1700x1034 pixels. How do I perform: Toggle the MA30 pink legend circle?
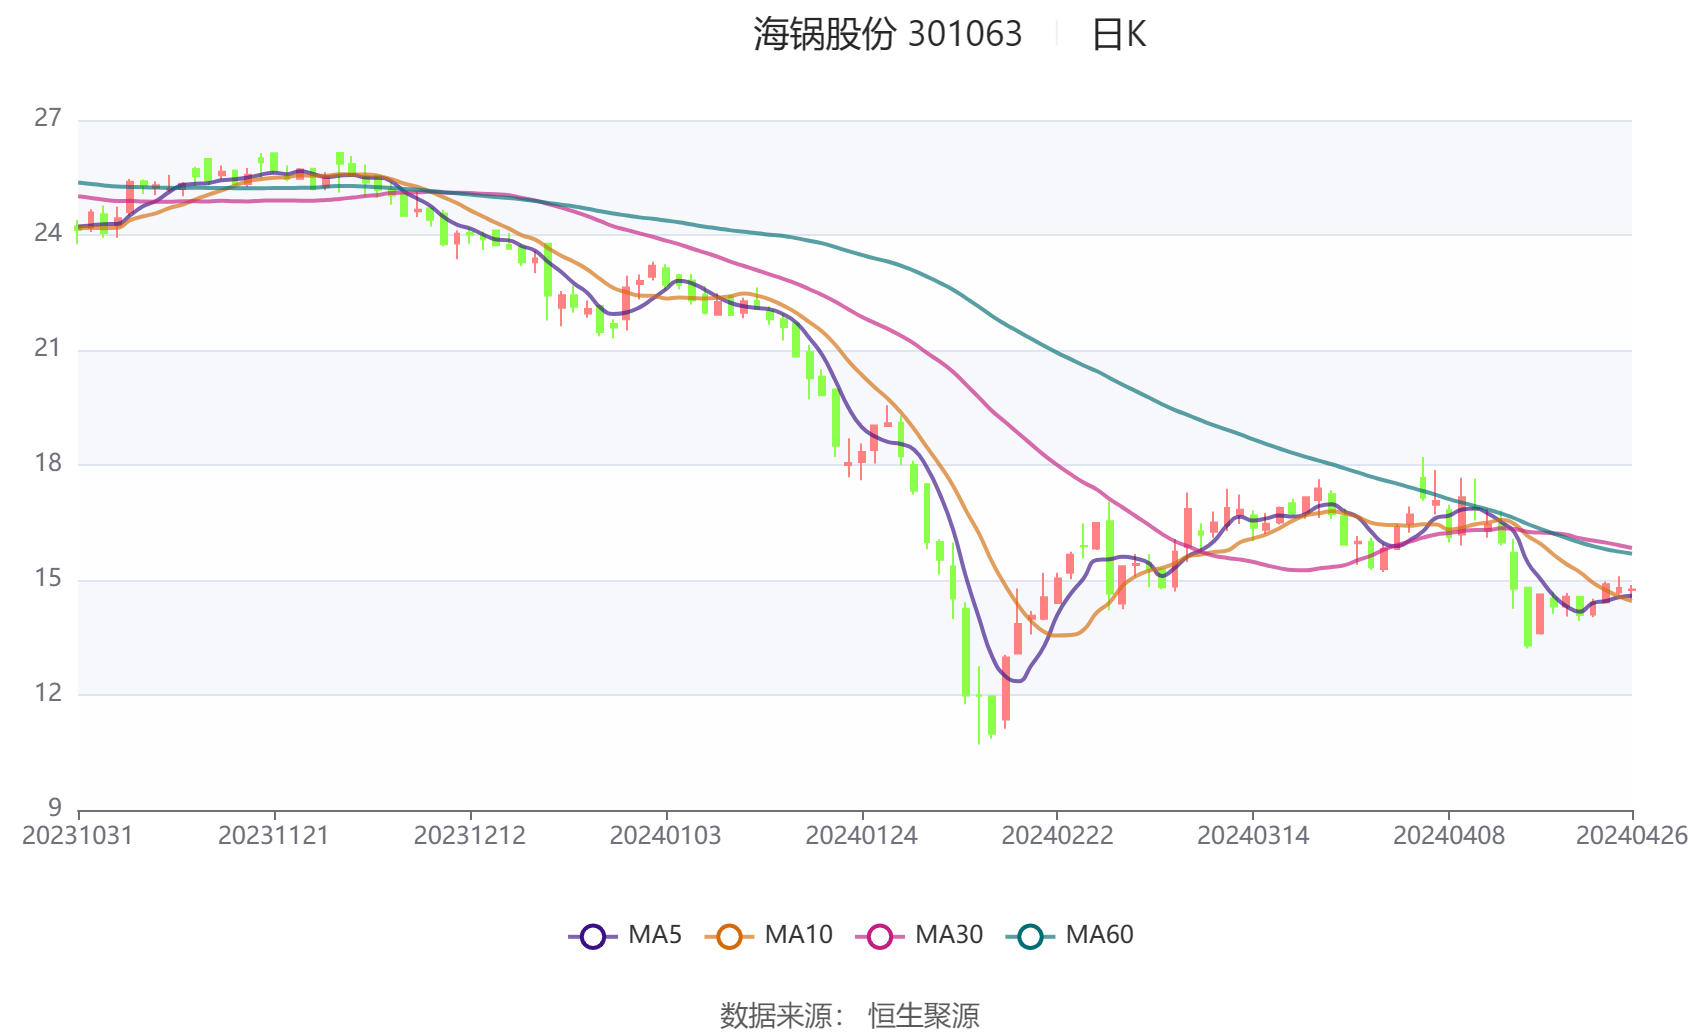point(880,937)
